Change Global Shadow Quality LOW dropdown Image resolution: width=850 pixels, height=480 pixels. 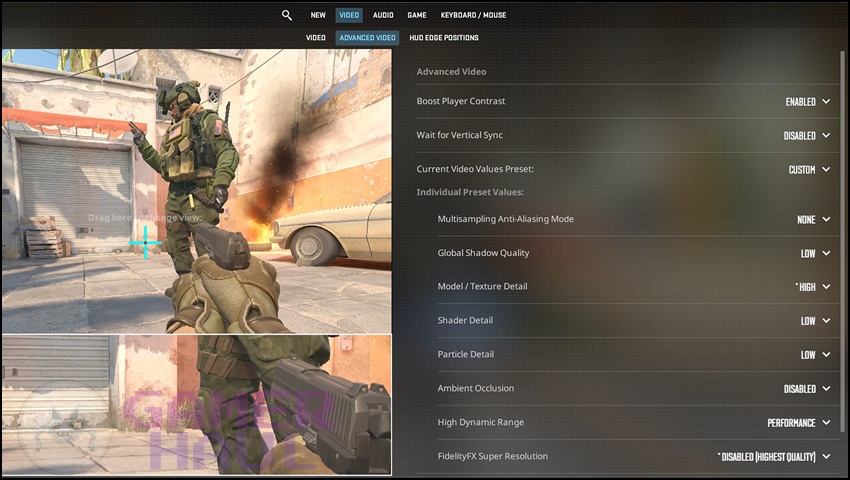point(816,253)
